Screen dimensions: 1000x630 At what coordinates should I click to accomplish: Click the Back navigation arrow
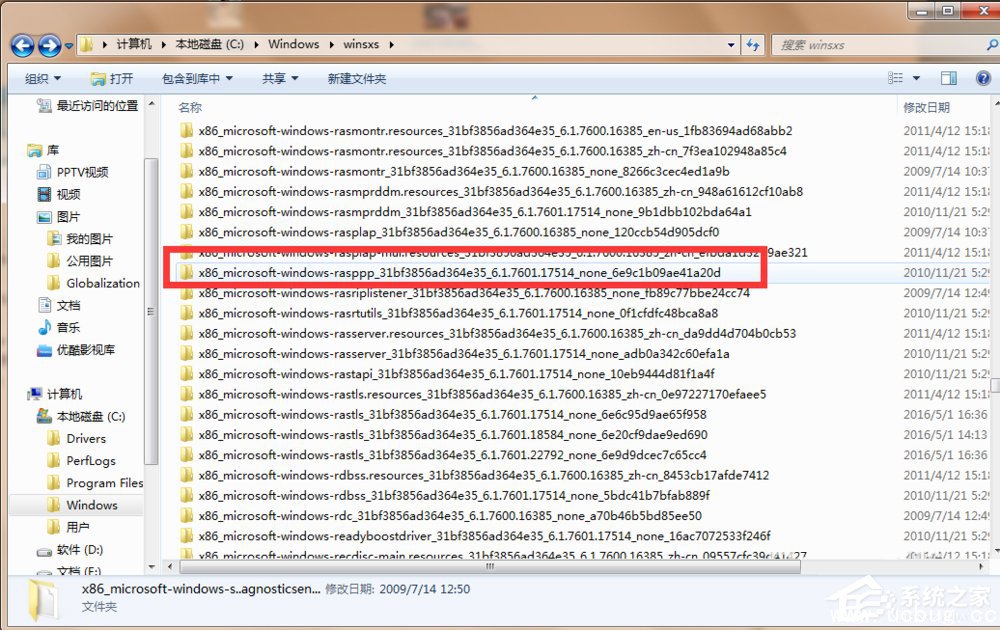pyautogui.click(x=22, y=44)
